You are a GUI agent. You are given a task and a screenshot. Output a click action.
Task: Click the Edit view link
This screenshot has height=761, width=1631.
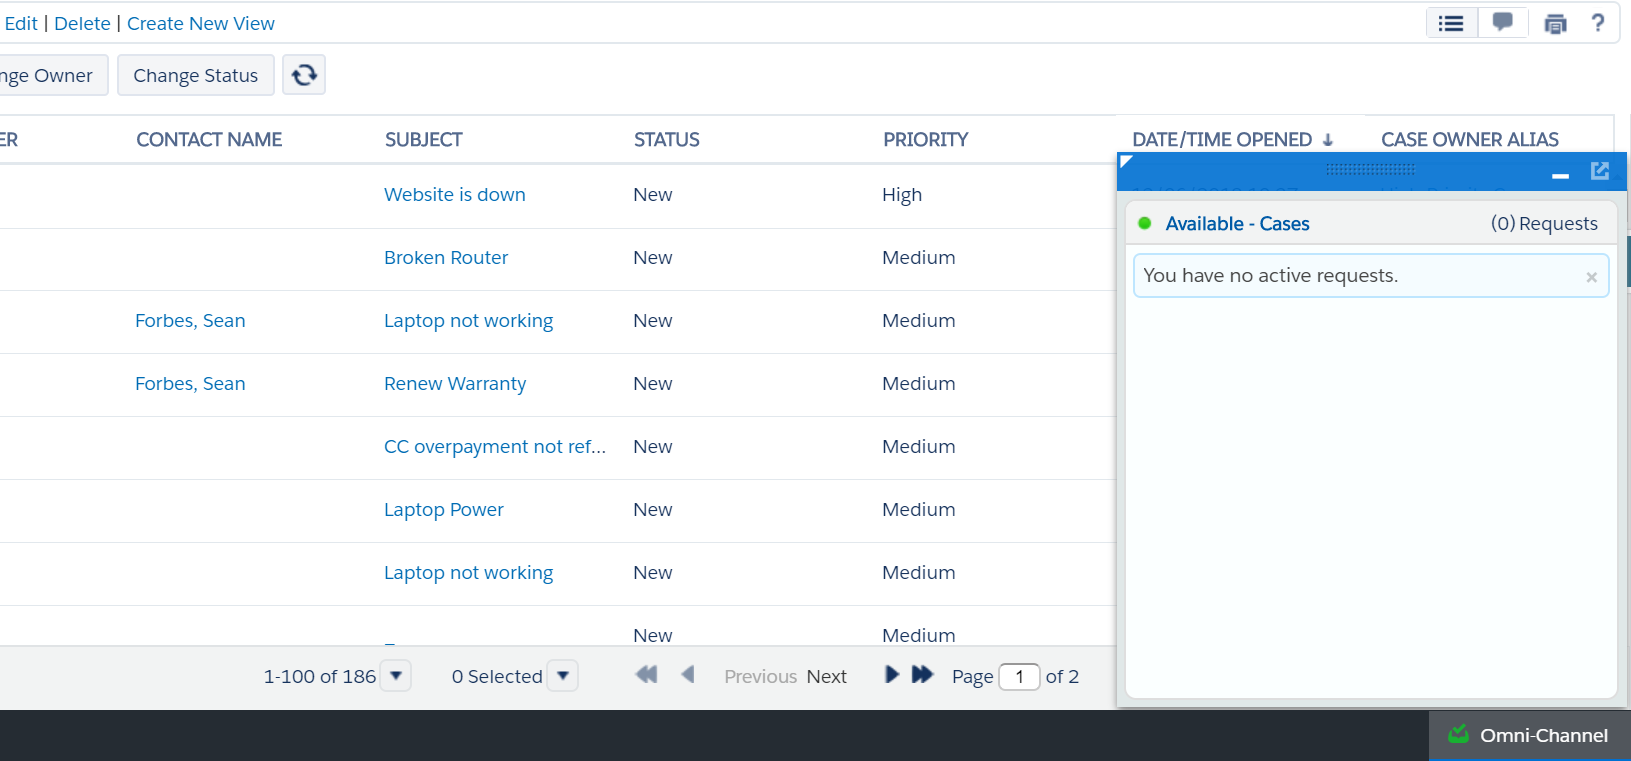[x=21, y=23]
